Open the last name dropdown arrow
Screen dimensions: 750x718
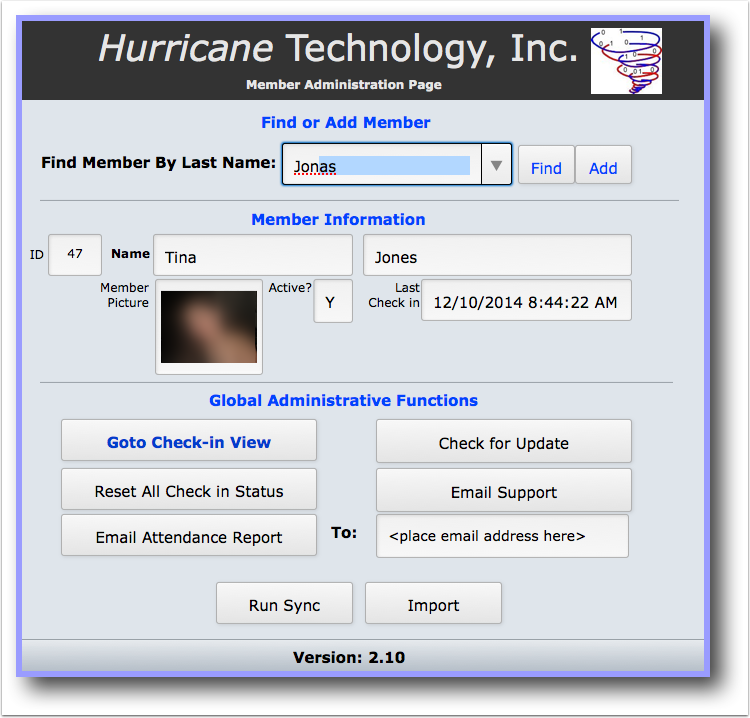tap(496, 165)
